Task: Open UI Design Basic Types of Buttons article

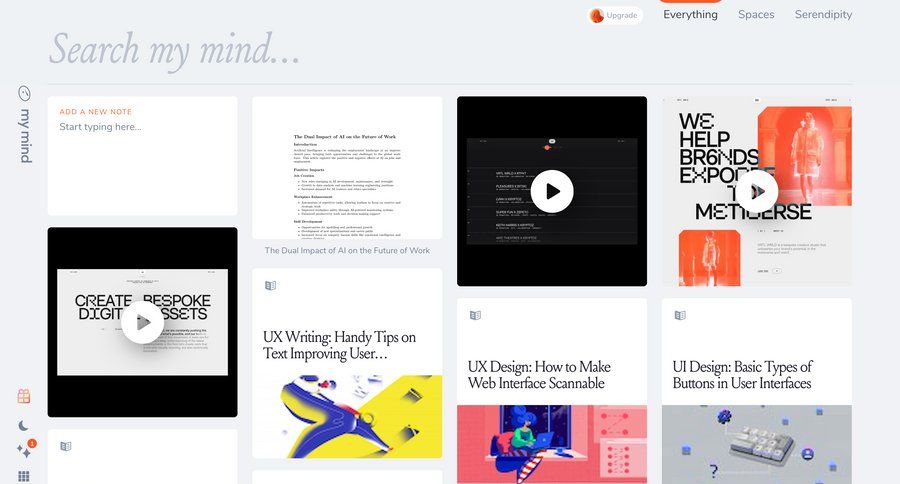Action: pyautogui.click(x=742, y=375)
